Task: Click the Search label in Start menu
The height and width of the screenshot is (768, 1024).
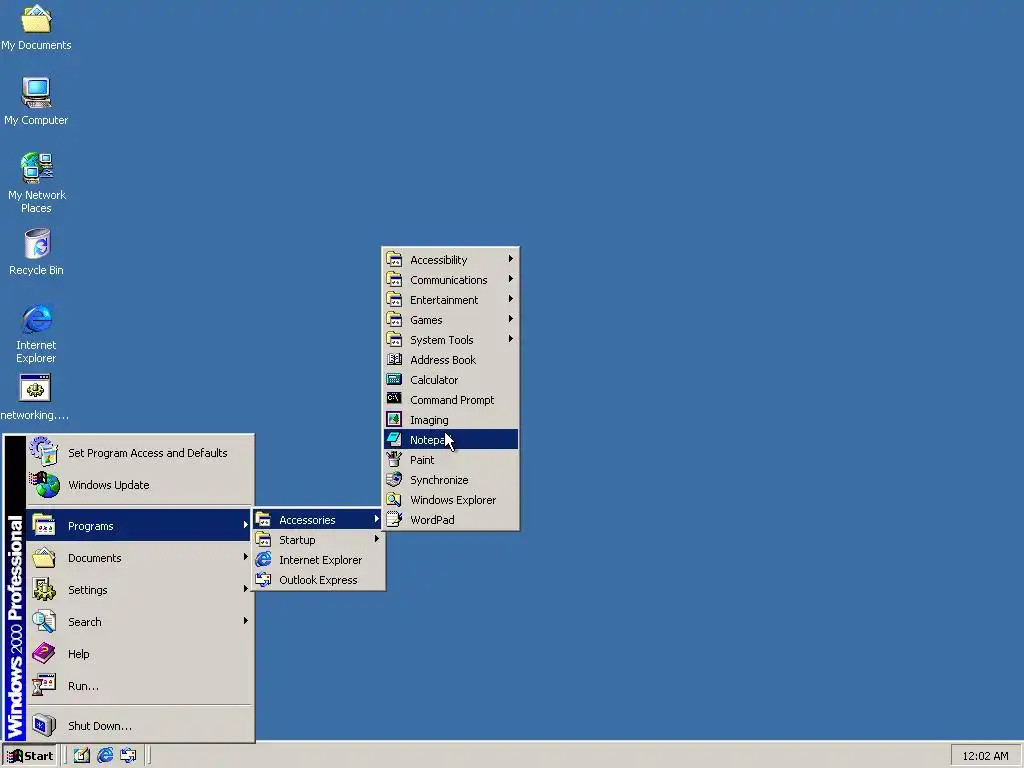Action: click(x=85, y=622)
